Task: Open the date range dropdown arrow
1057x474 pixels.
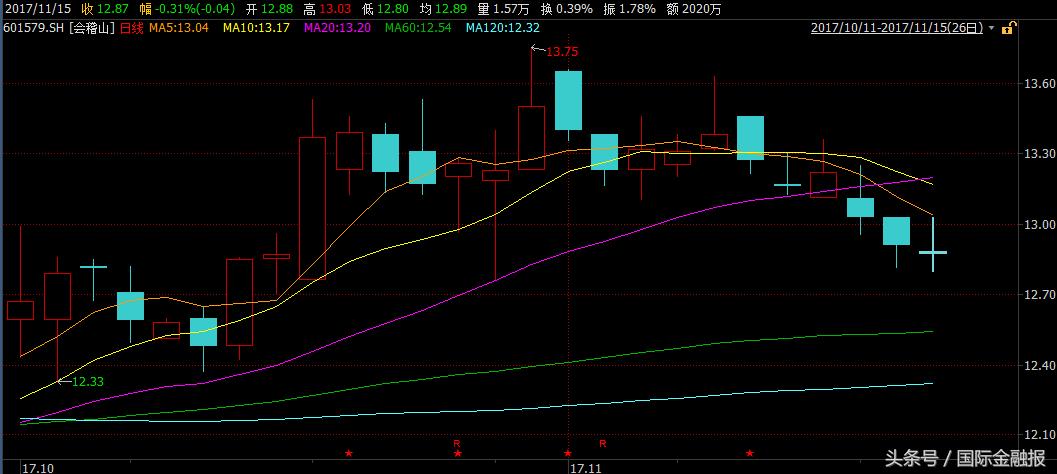Action: (991, 28)
